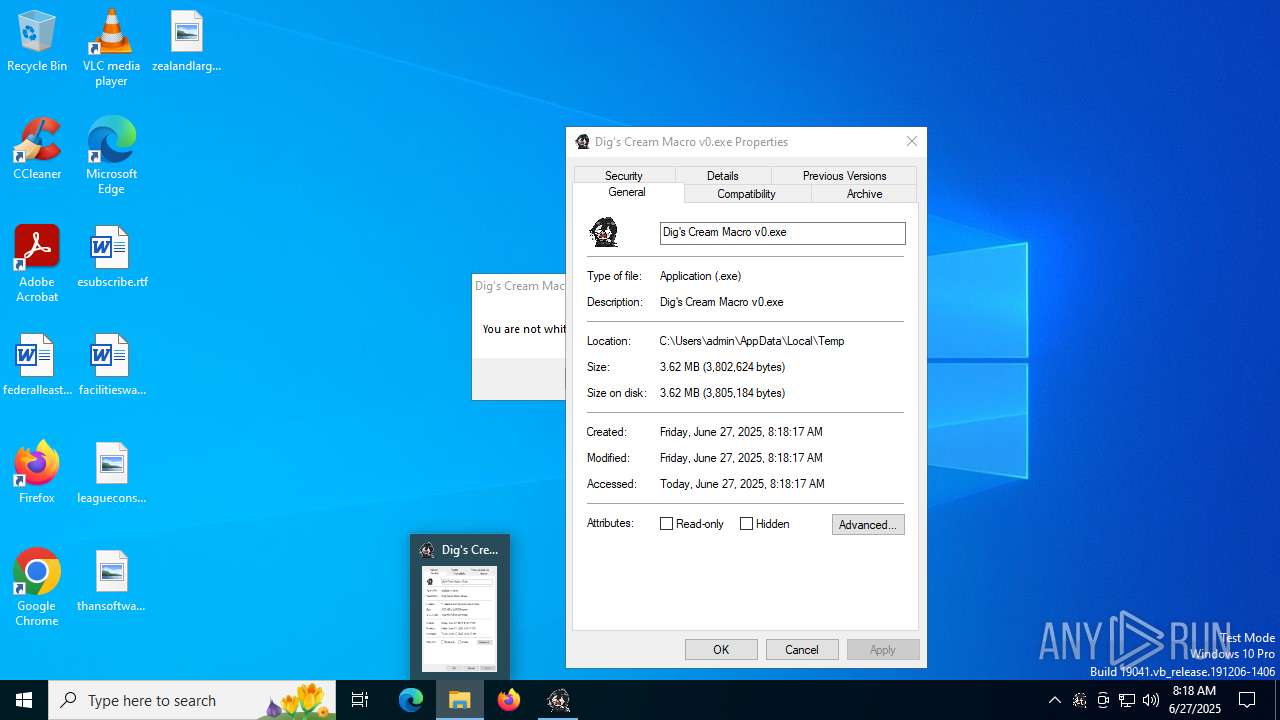This screenshot has width=1280, height=720.
Task: Click the Advanced... attributes button
Action: tap(868, 524)
